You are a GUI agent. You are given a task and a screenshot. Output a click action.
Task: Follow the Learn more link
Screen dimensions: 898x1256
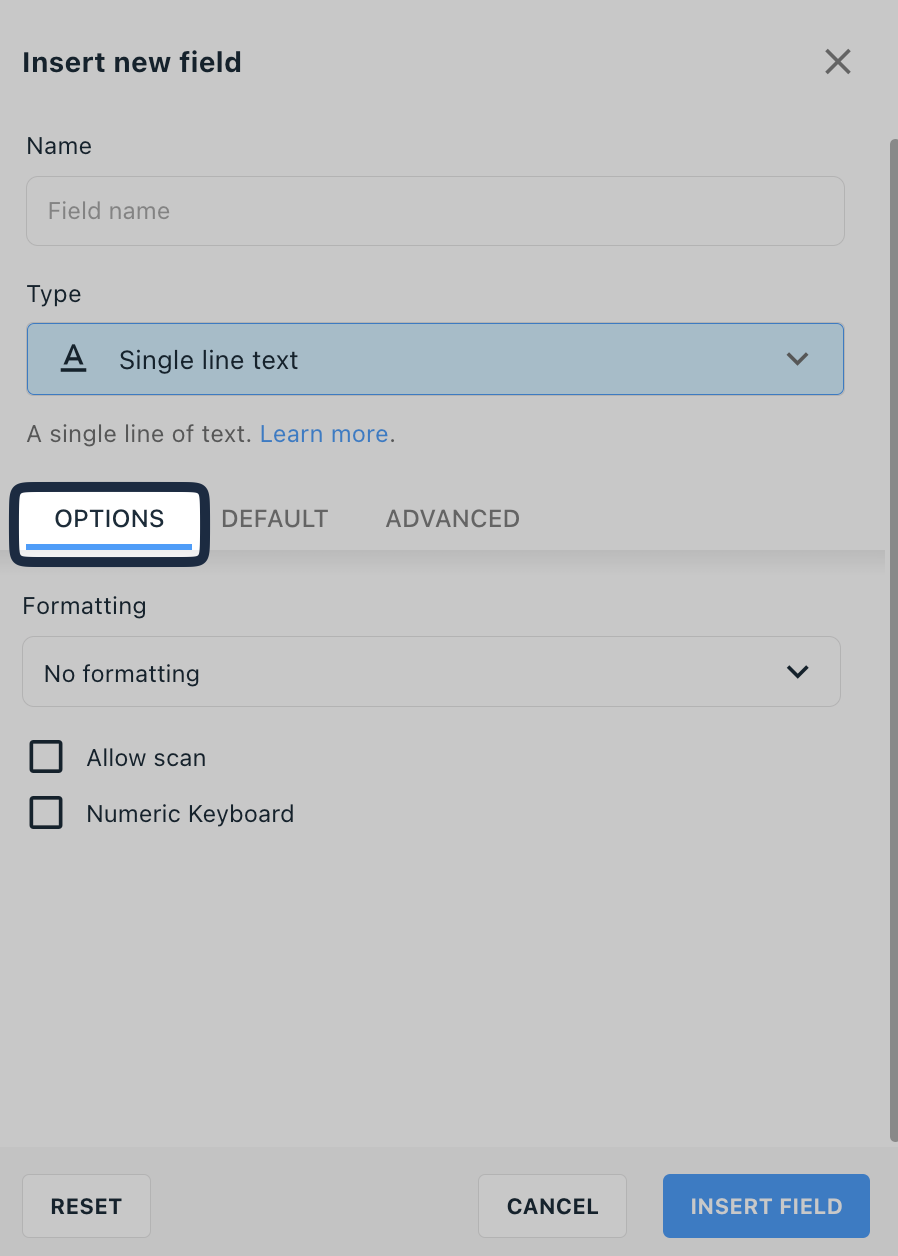tap(324, 434)
